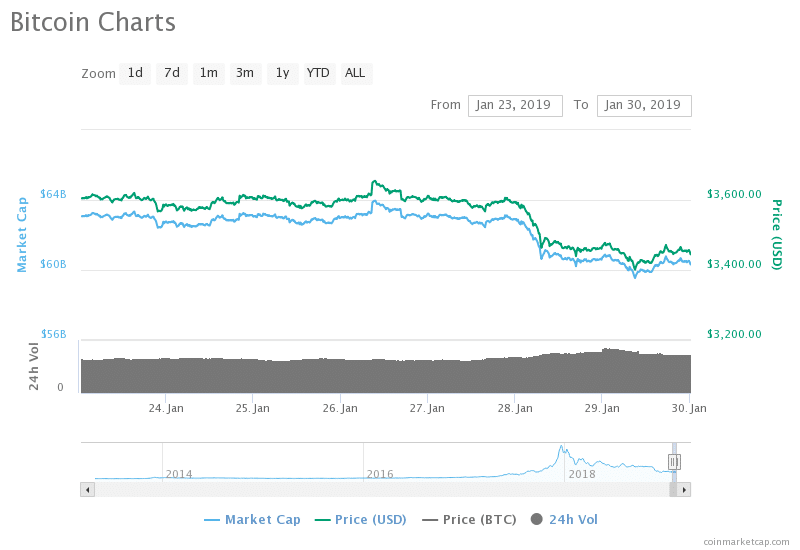Edit the To date field
The image size is (800, 550).
(644, 106)
